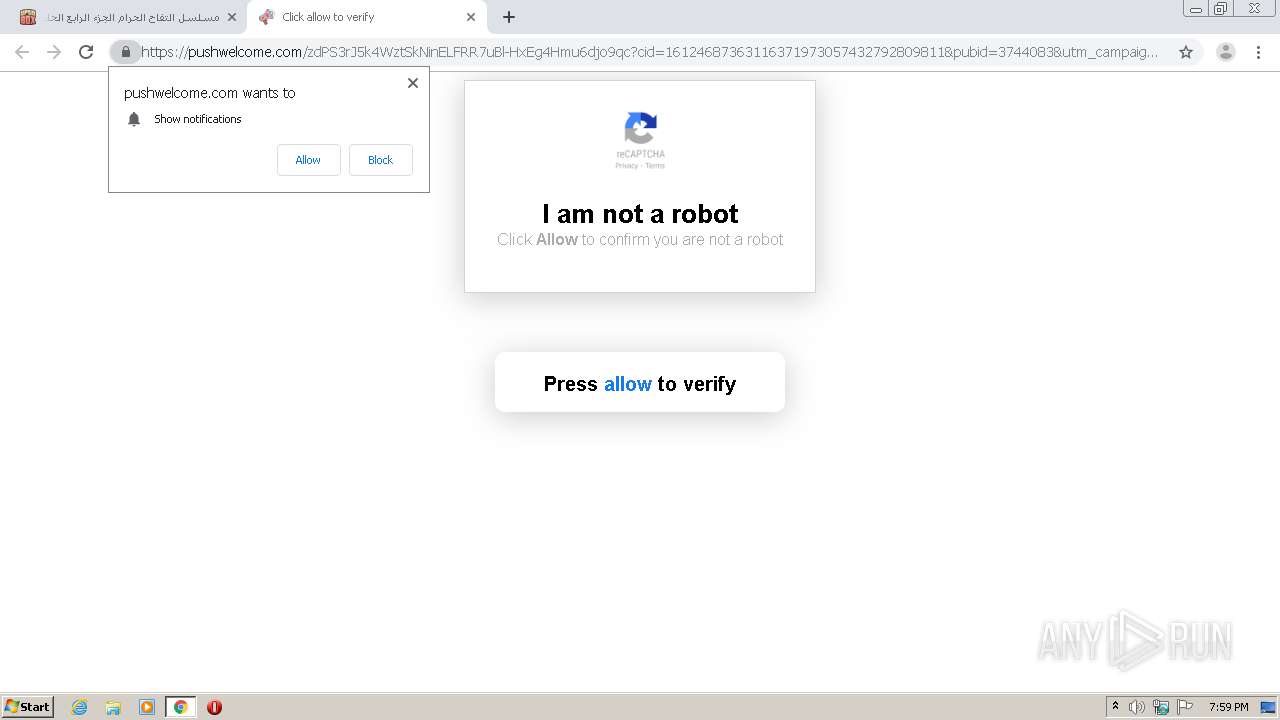
Task: Open the Chrome three-dot menu
Action: [x=1259, y=52]
